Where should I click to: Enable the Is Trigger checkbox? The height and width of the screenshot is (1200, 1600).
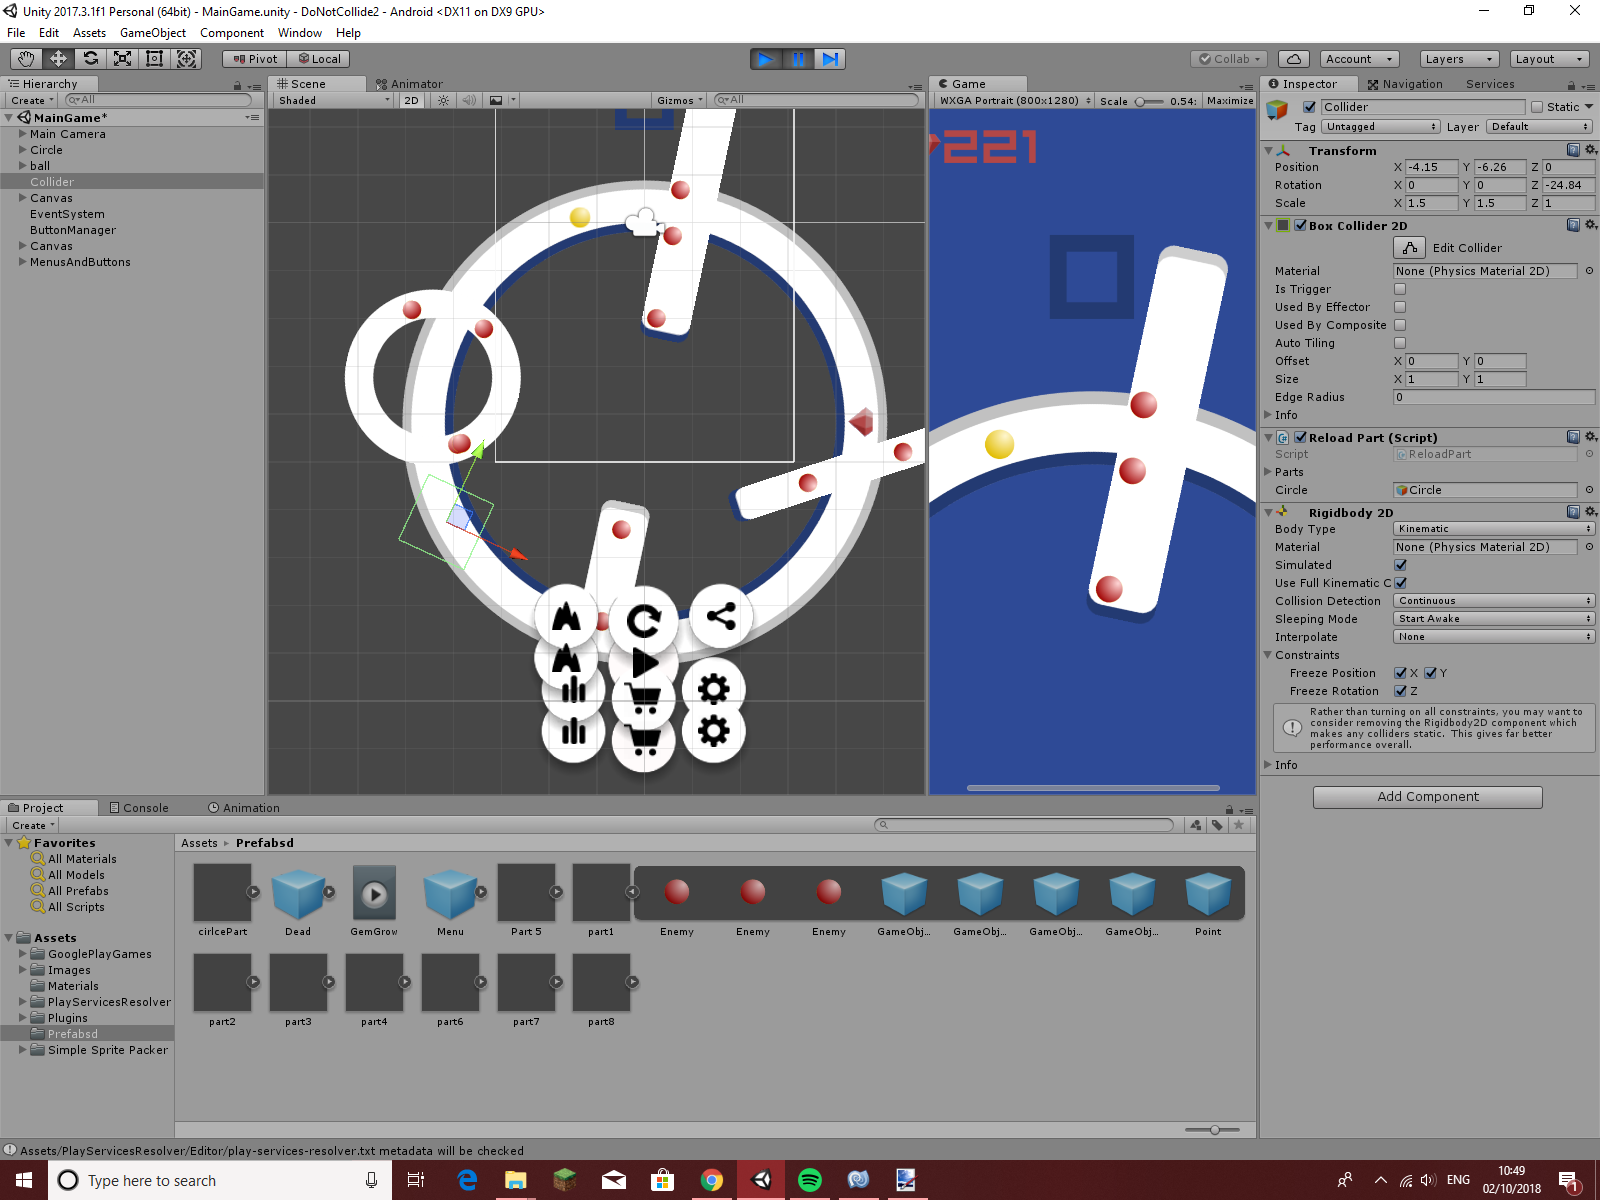pyautogui.click(x=1400, y=289)
